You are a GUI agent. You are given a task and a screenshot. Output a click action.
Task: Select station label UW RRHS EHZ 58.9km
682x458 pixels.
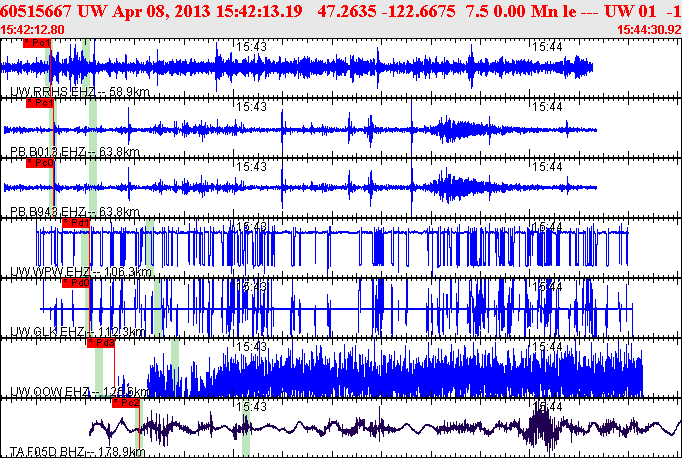[x=80, y=92]
